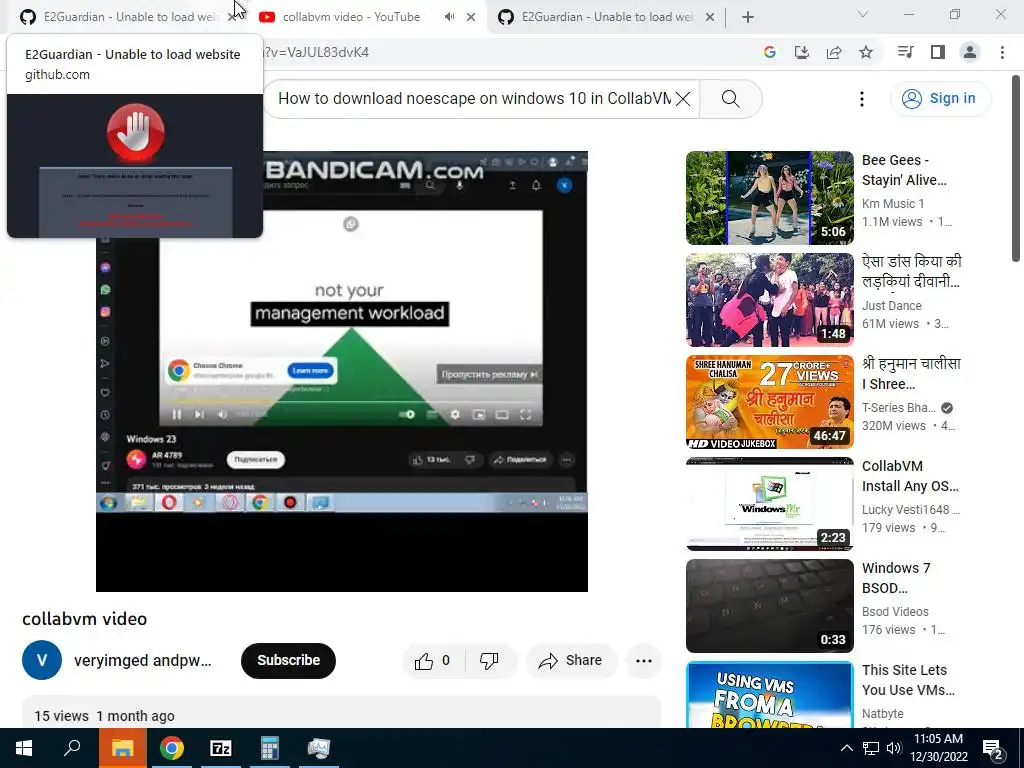The height and width of the screenshot is (768, 1024).
Task: Open the Hanuman Chalisa video thumbnail
Action: [x=769, y=402]
